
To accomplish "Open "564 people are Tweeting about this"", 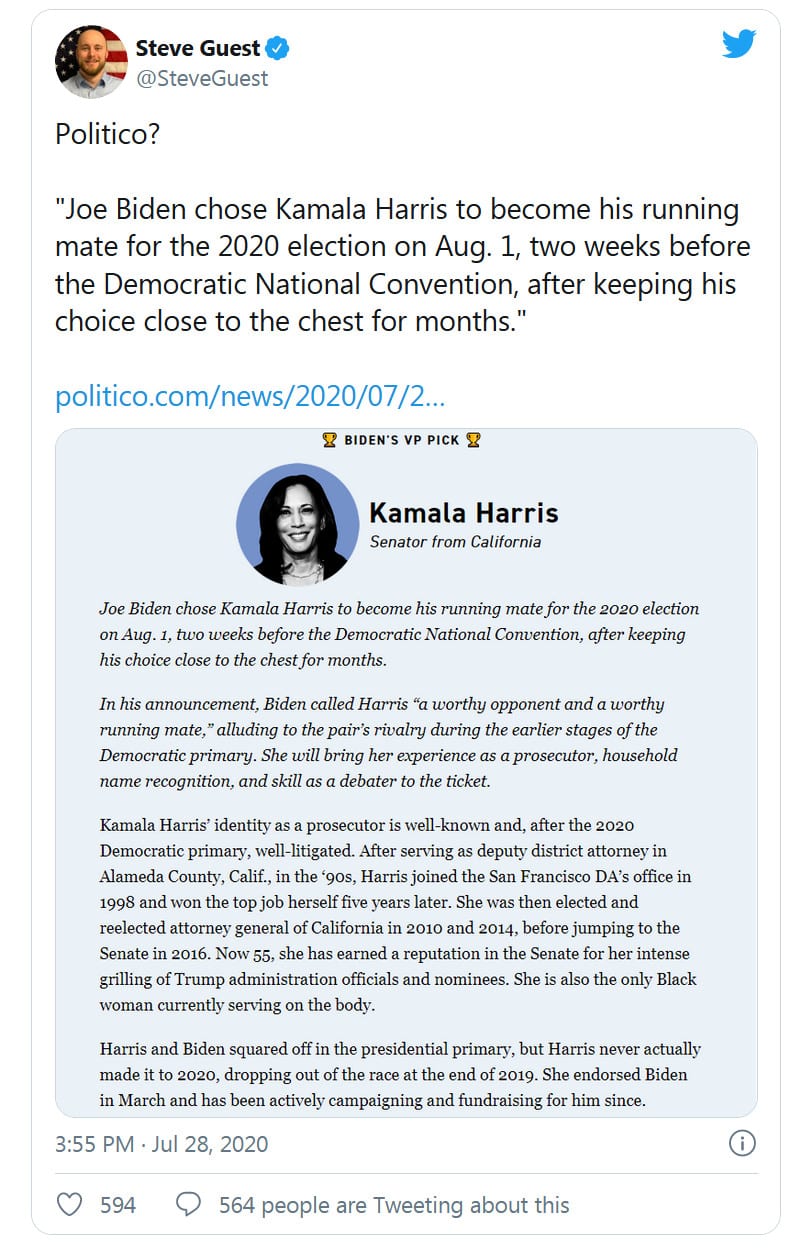I will pos(394,1205).
